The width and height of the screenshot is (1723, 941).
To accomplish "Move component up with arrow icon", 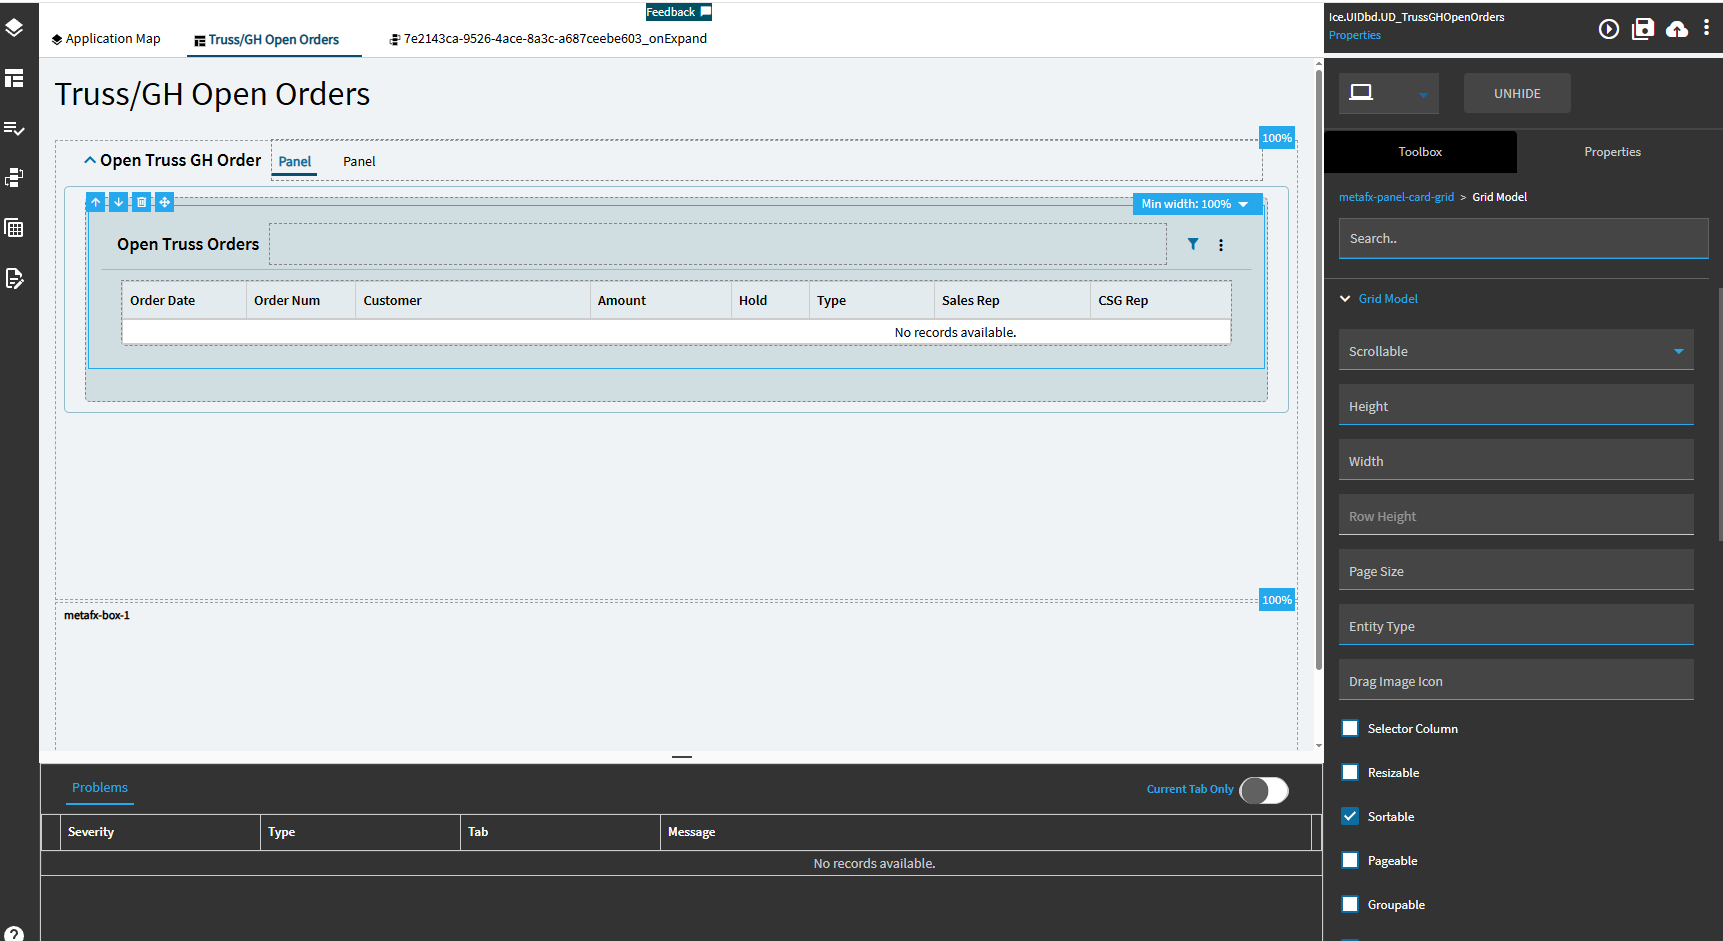I will tap(96, 202).
